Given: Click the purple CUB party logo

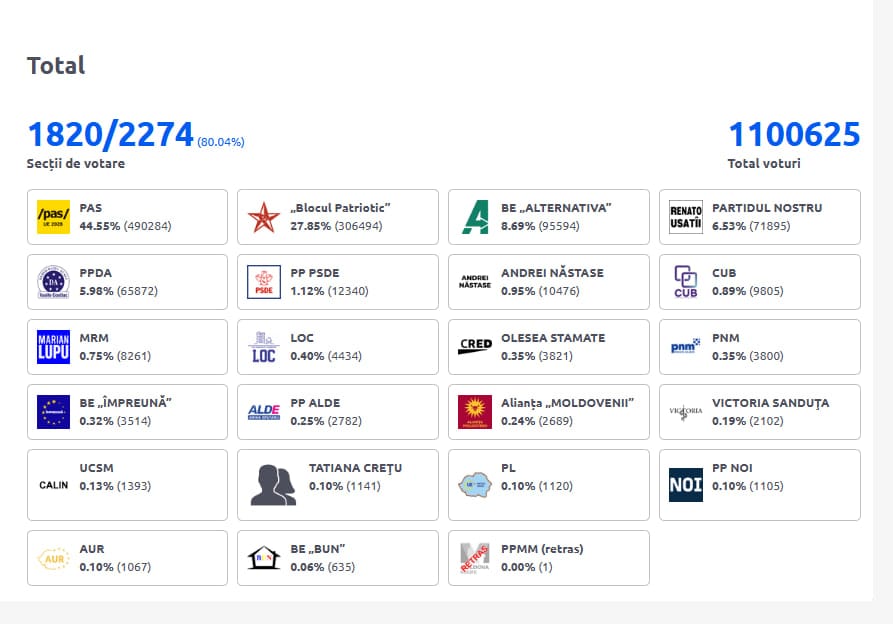Looking at the screenshot, I should (x=686, y=282).
